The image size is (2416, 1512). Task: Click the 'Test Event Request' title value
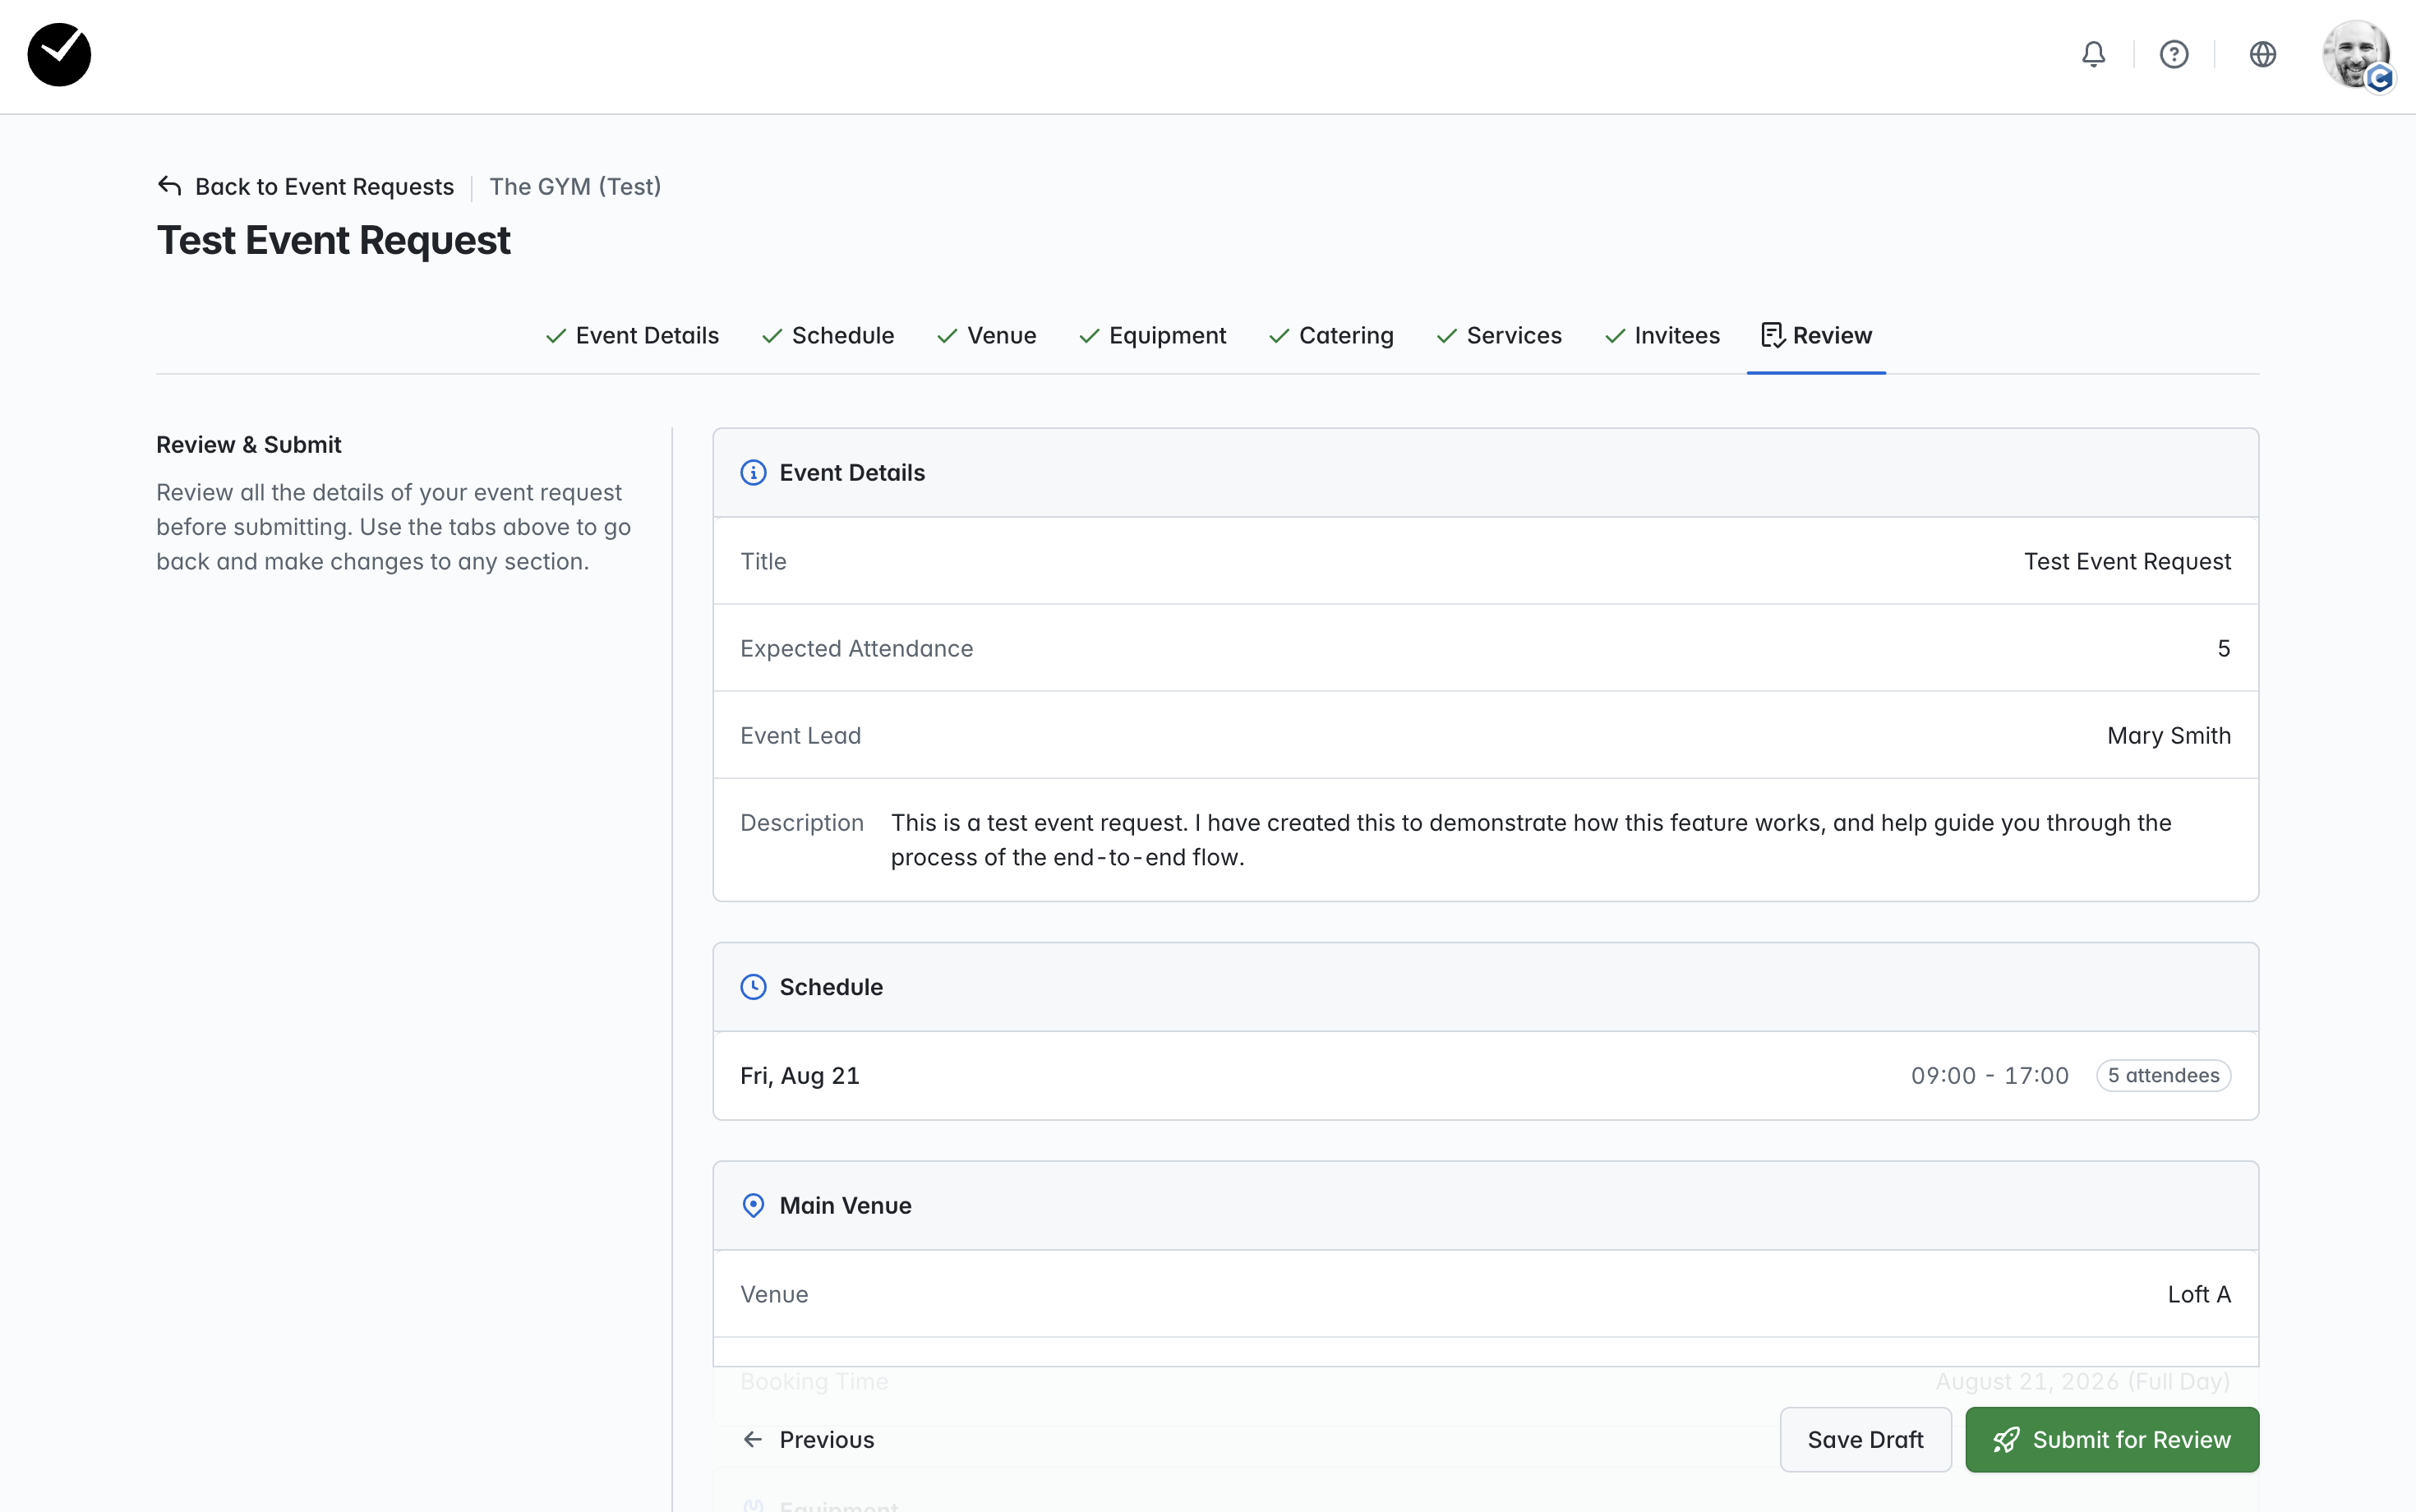point(2127,562)
